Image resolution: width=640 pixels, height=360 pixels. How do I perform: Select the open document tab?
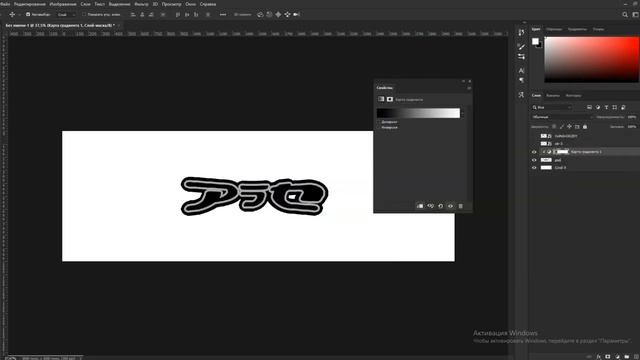pyautogui.click(x=60, y=25)
